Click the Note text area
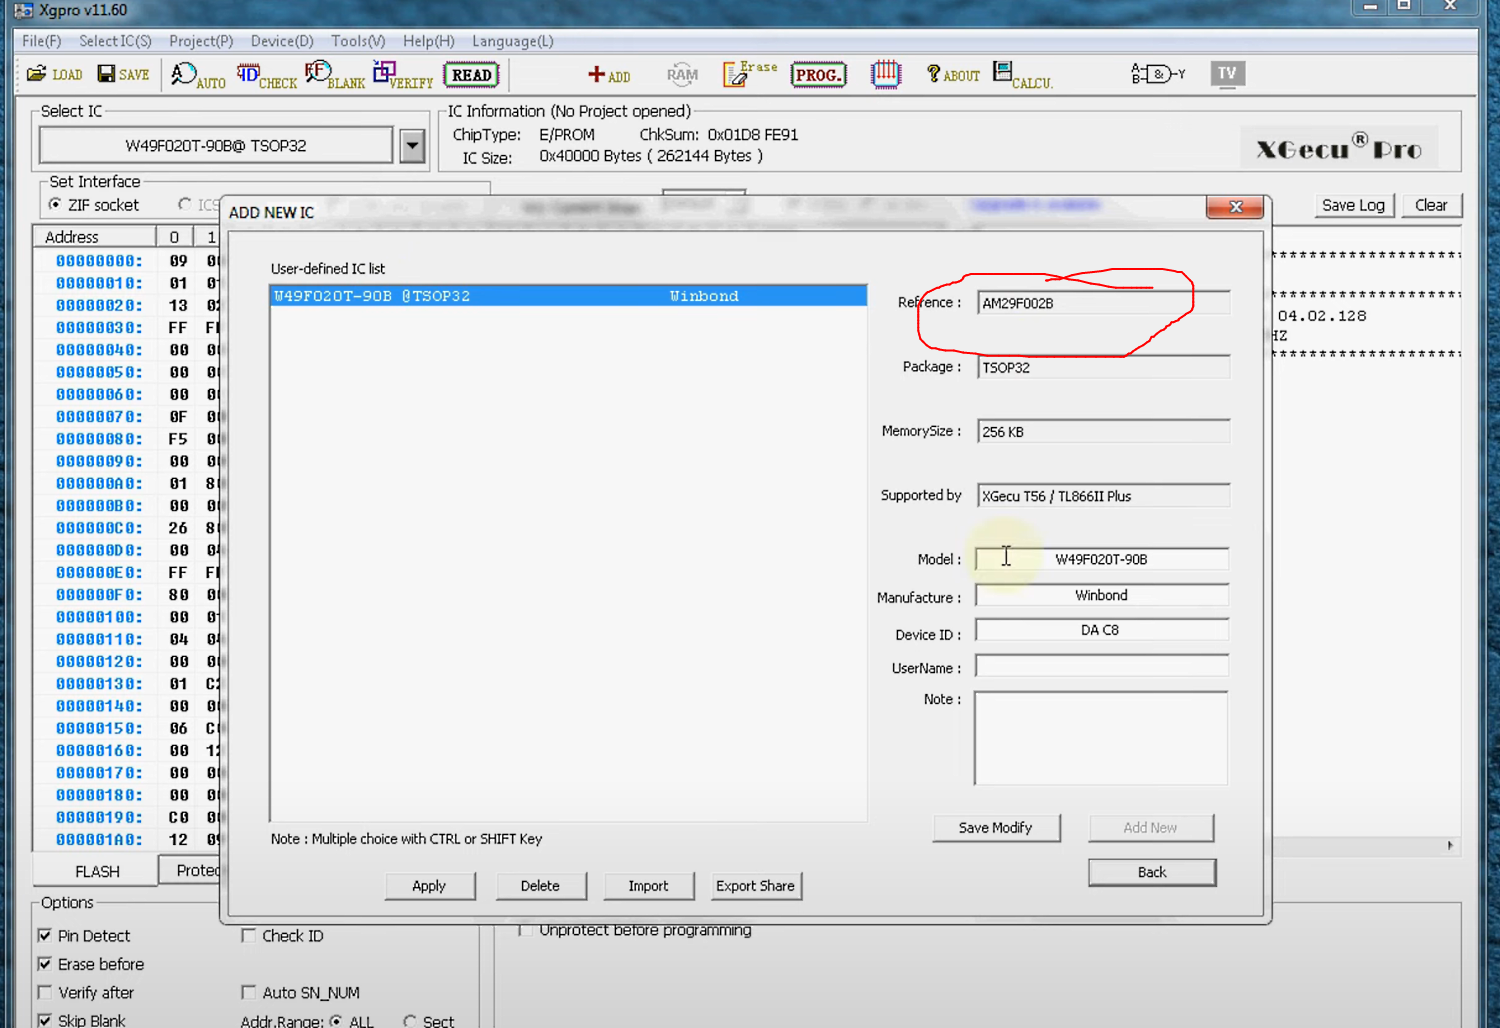 pyautogui.click(x=1101, y=738)
